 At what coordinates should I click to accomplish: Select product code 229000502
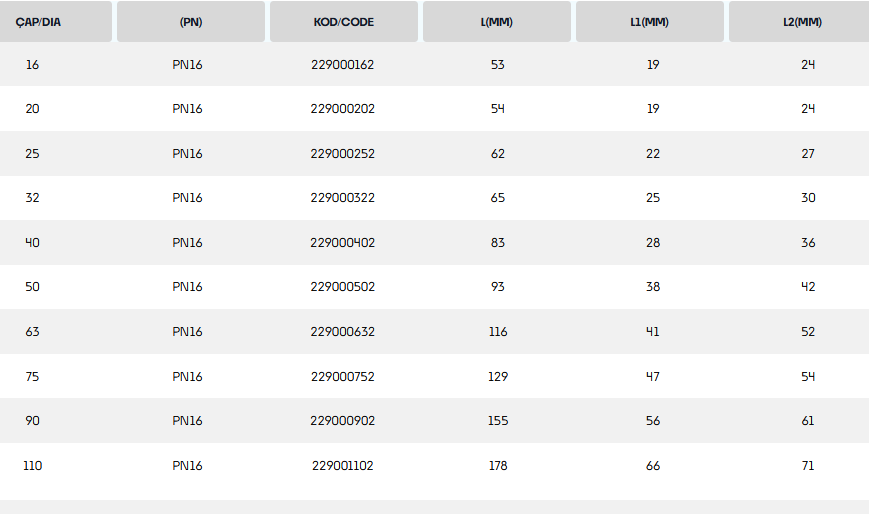coord(343,287)
